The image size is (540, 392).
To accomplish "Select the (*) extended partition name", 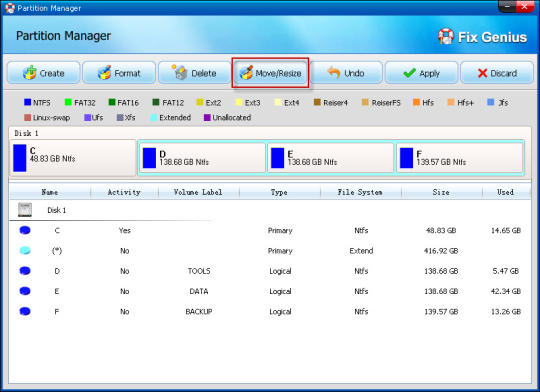I will [57, 251].
